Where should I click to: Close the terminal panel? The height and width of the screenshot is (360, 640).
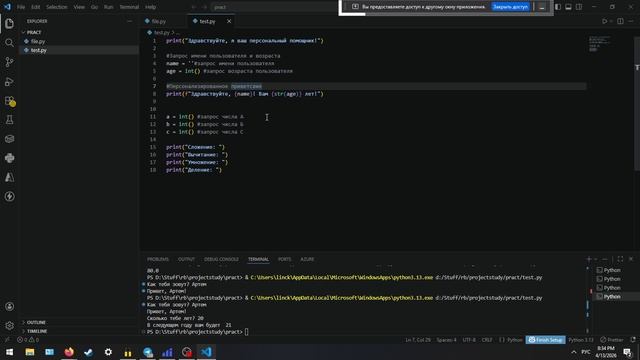631,259
